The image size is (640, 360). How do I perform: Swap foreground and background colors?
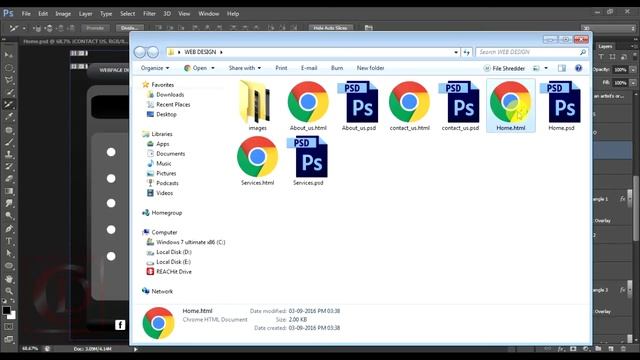point(13,301)
